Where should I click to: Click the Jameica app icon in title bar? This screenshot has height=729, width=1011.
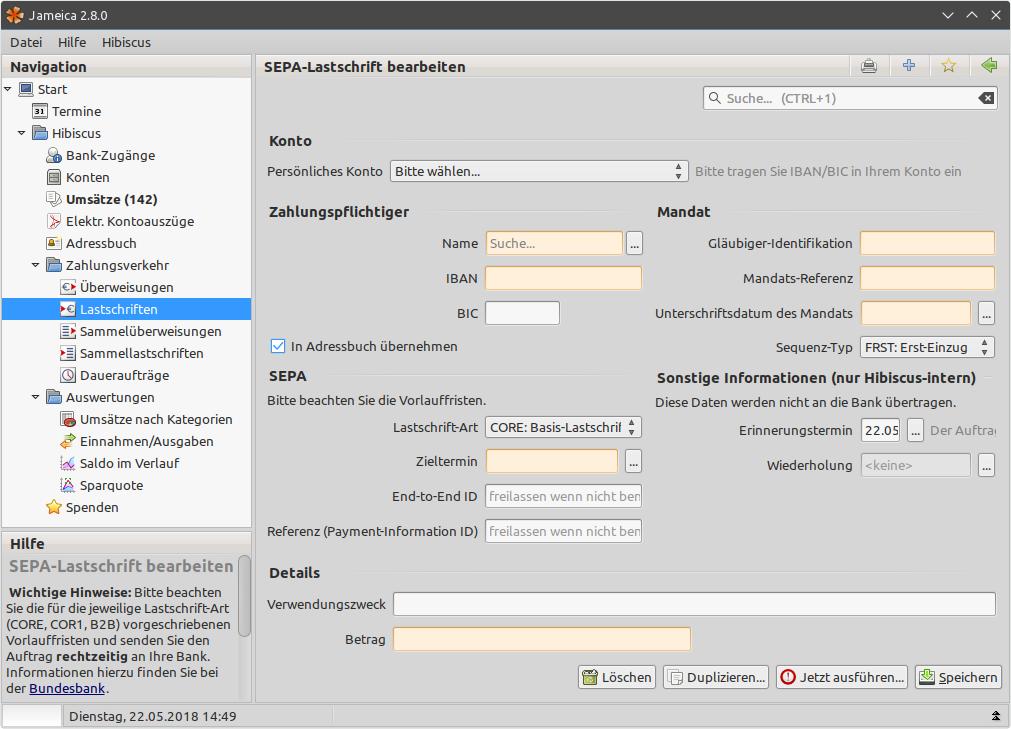coord(14,15)
